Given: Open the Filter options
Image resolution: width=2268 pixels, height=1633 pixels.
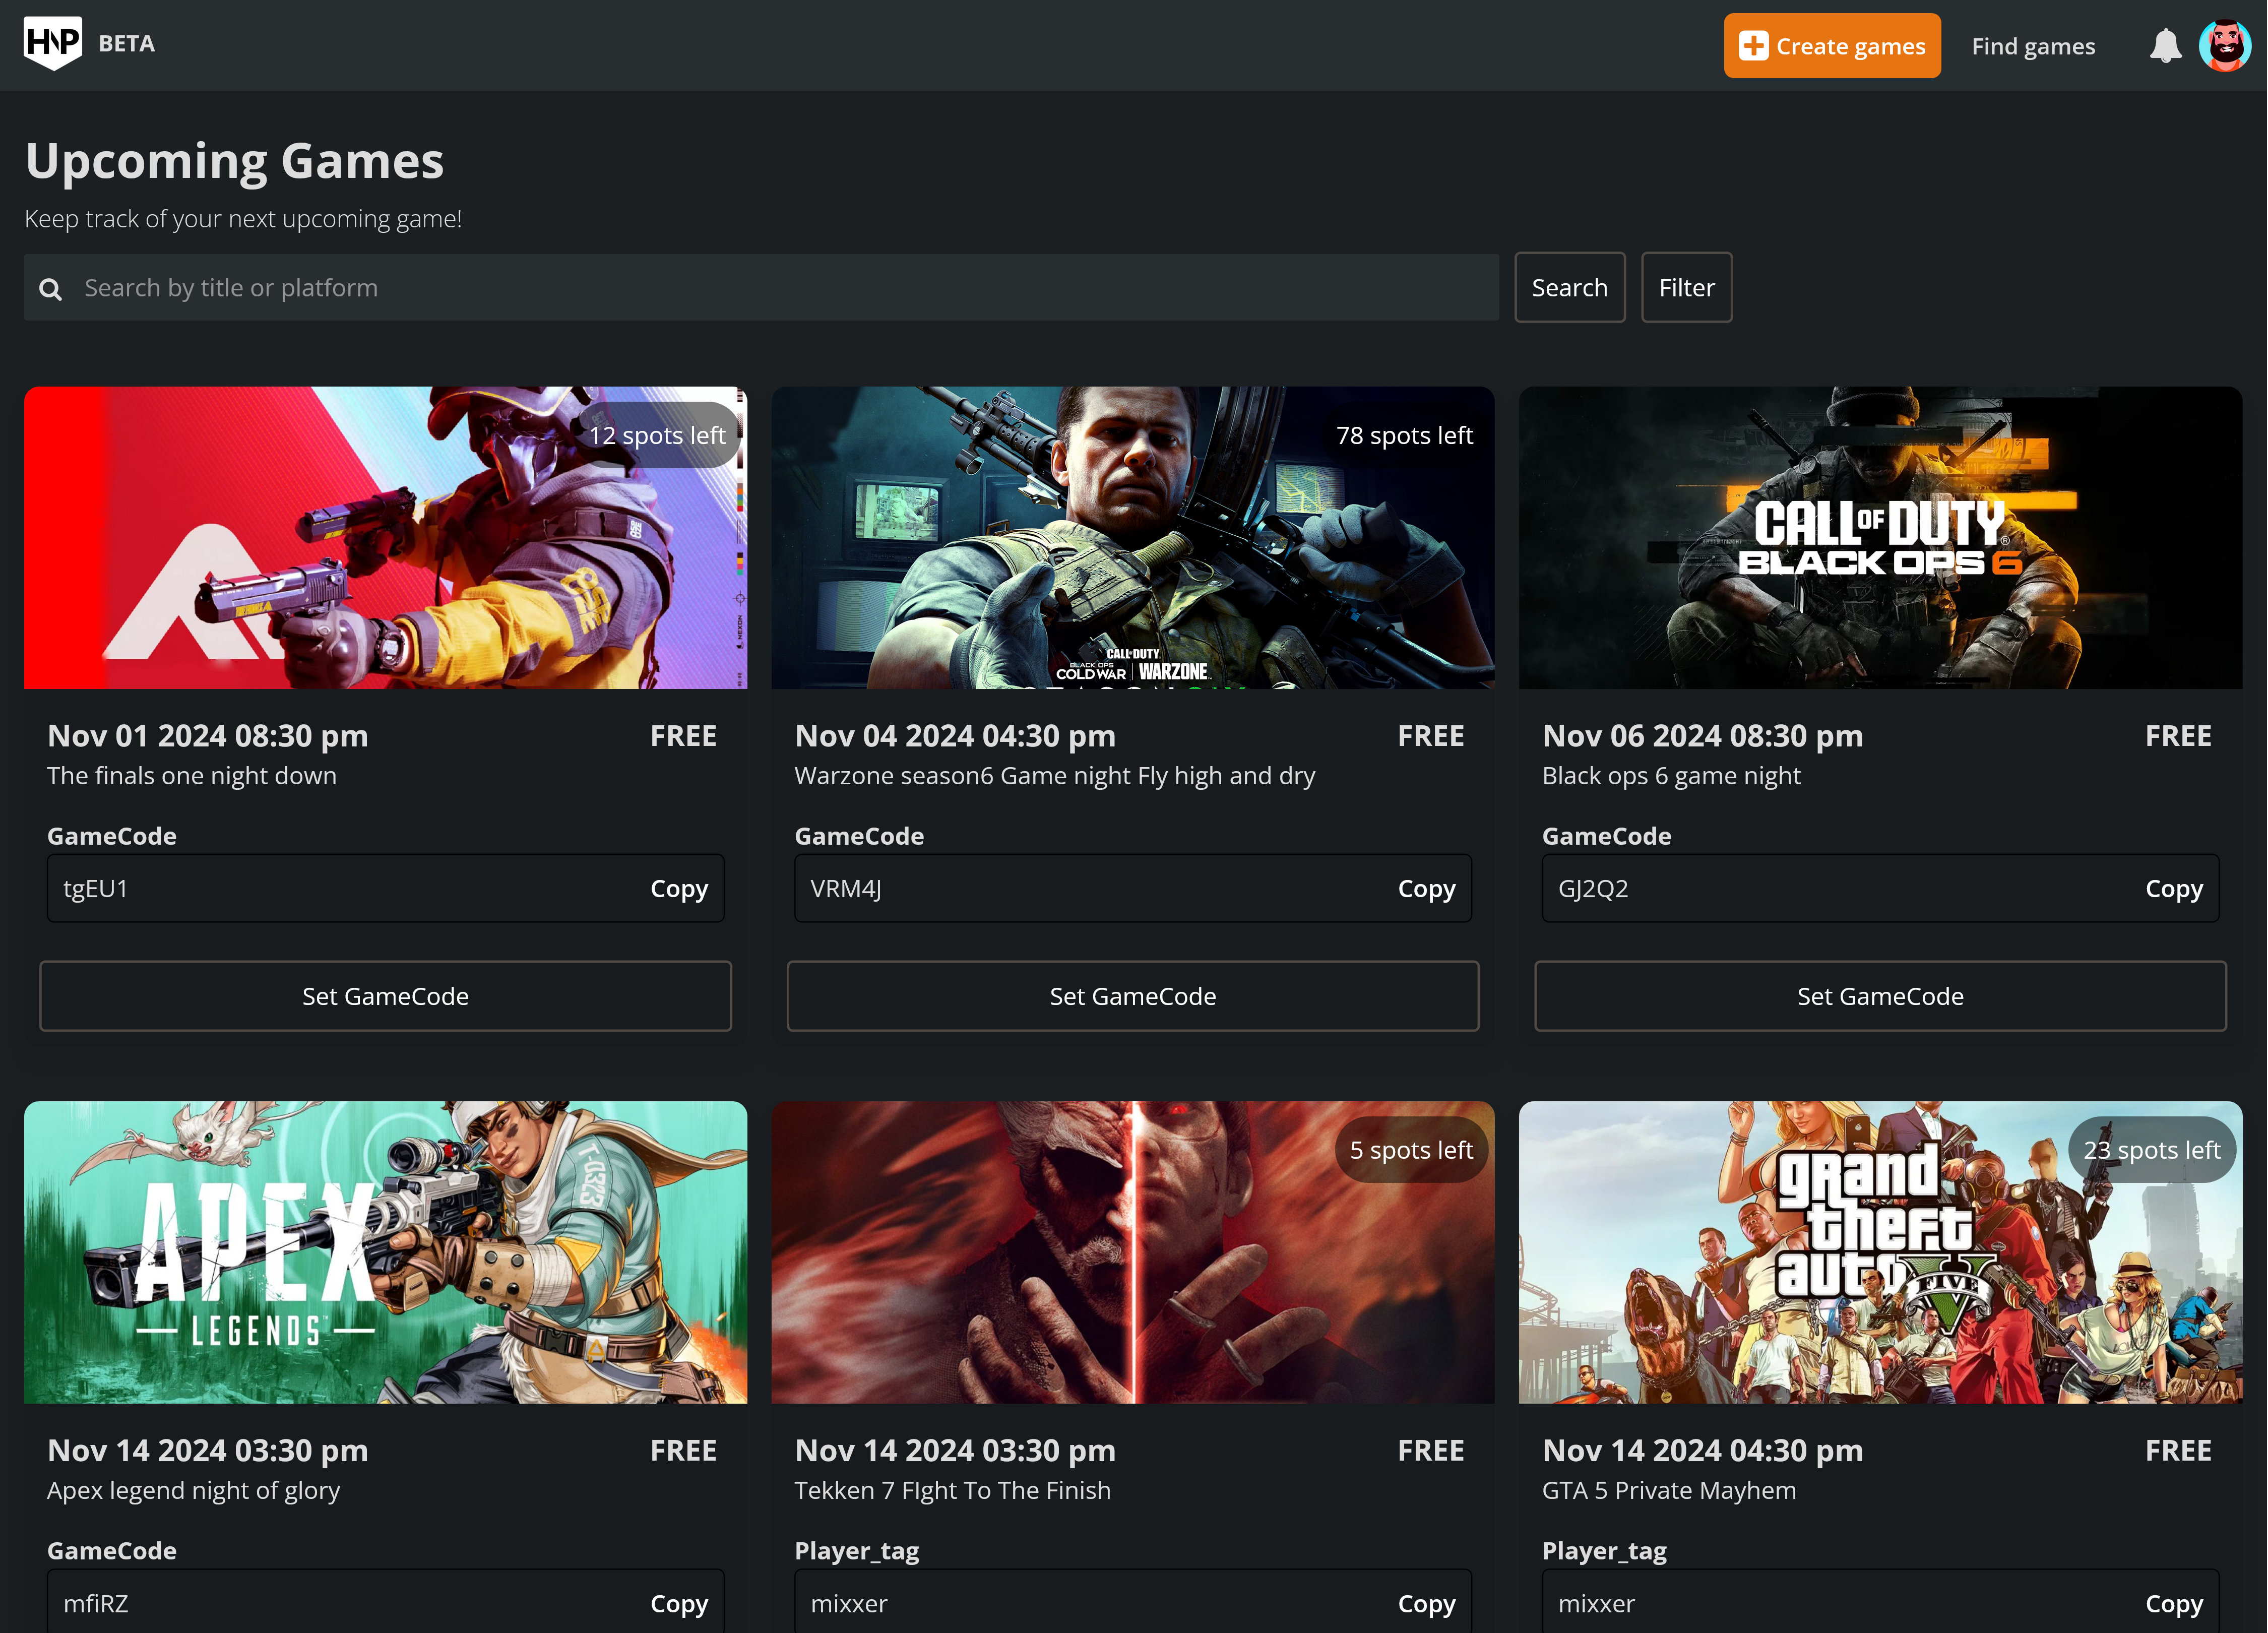Looking at the screenshot, I should click(x=1686, y=288).
